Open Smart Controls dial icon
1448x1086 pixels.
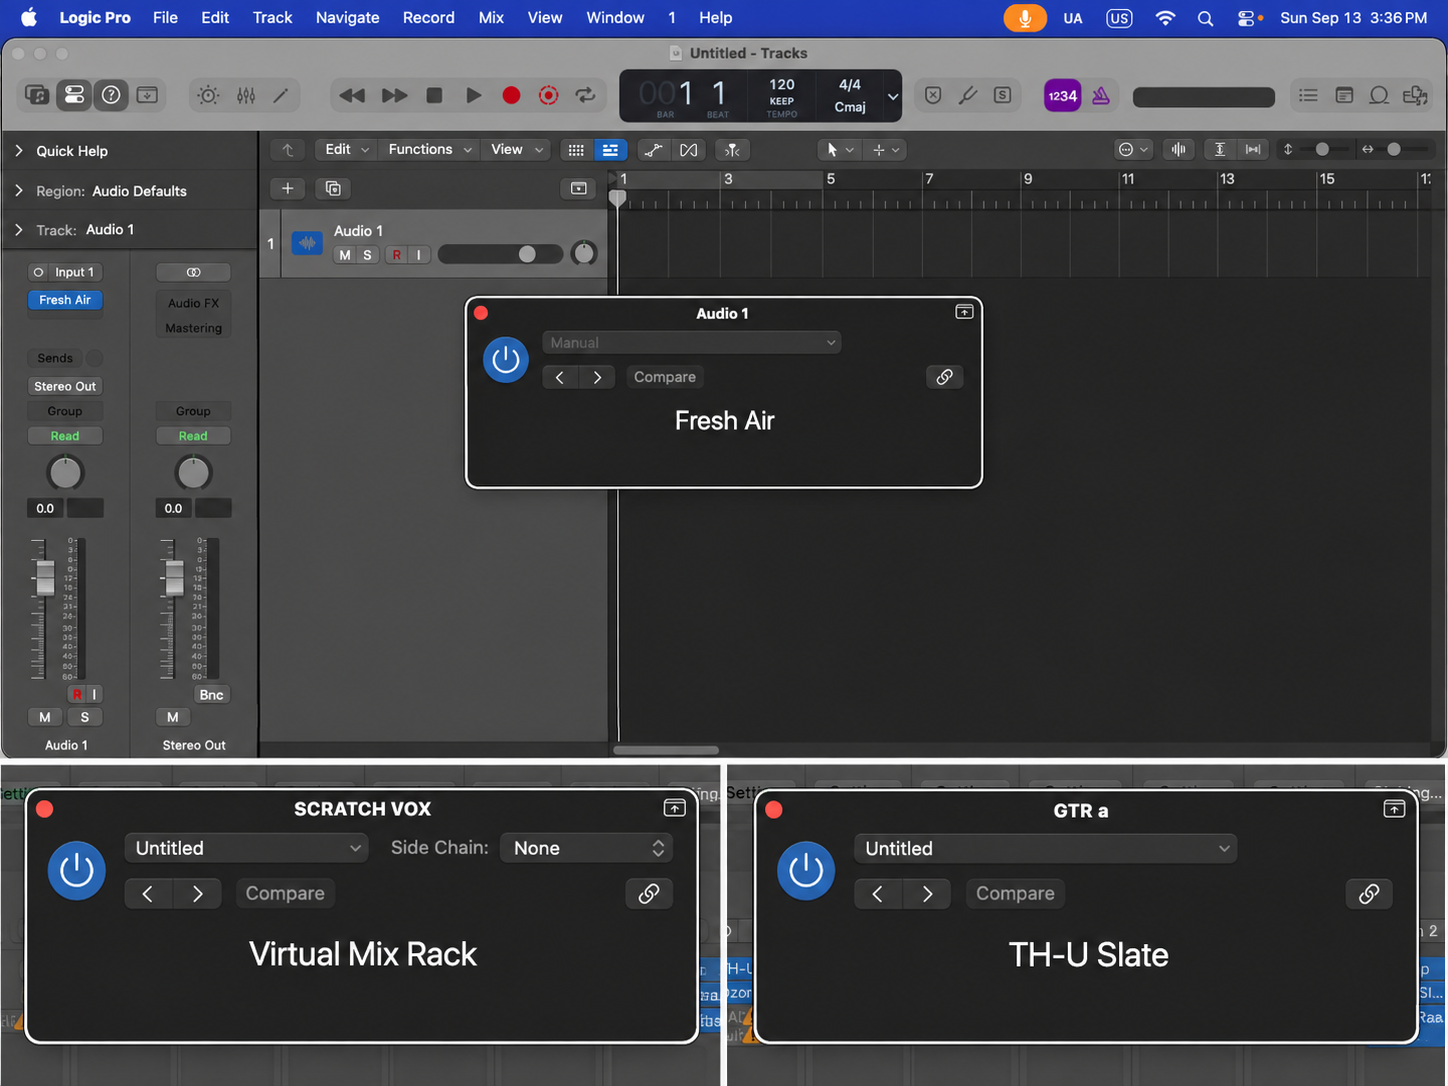[208, 95]
